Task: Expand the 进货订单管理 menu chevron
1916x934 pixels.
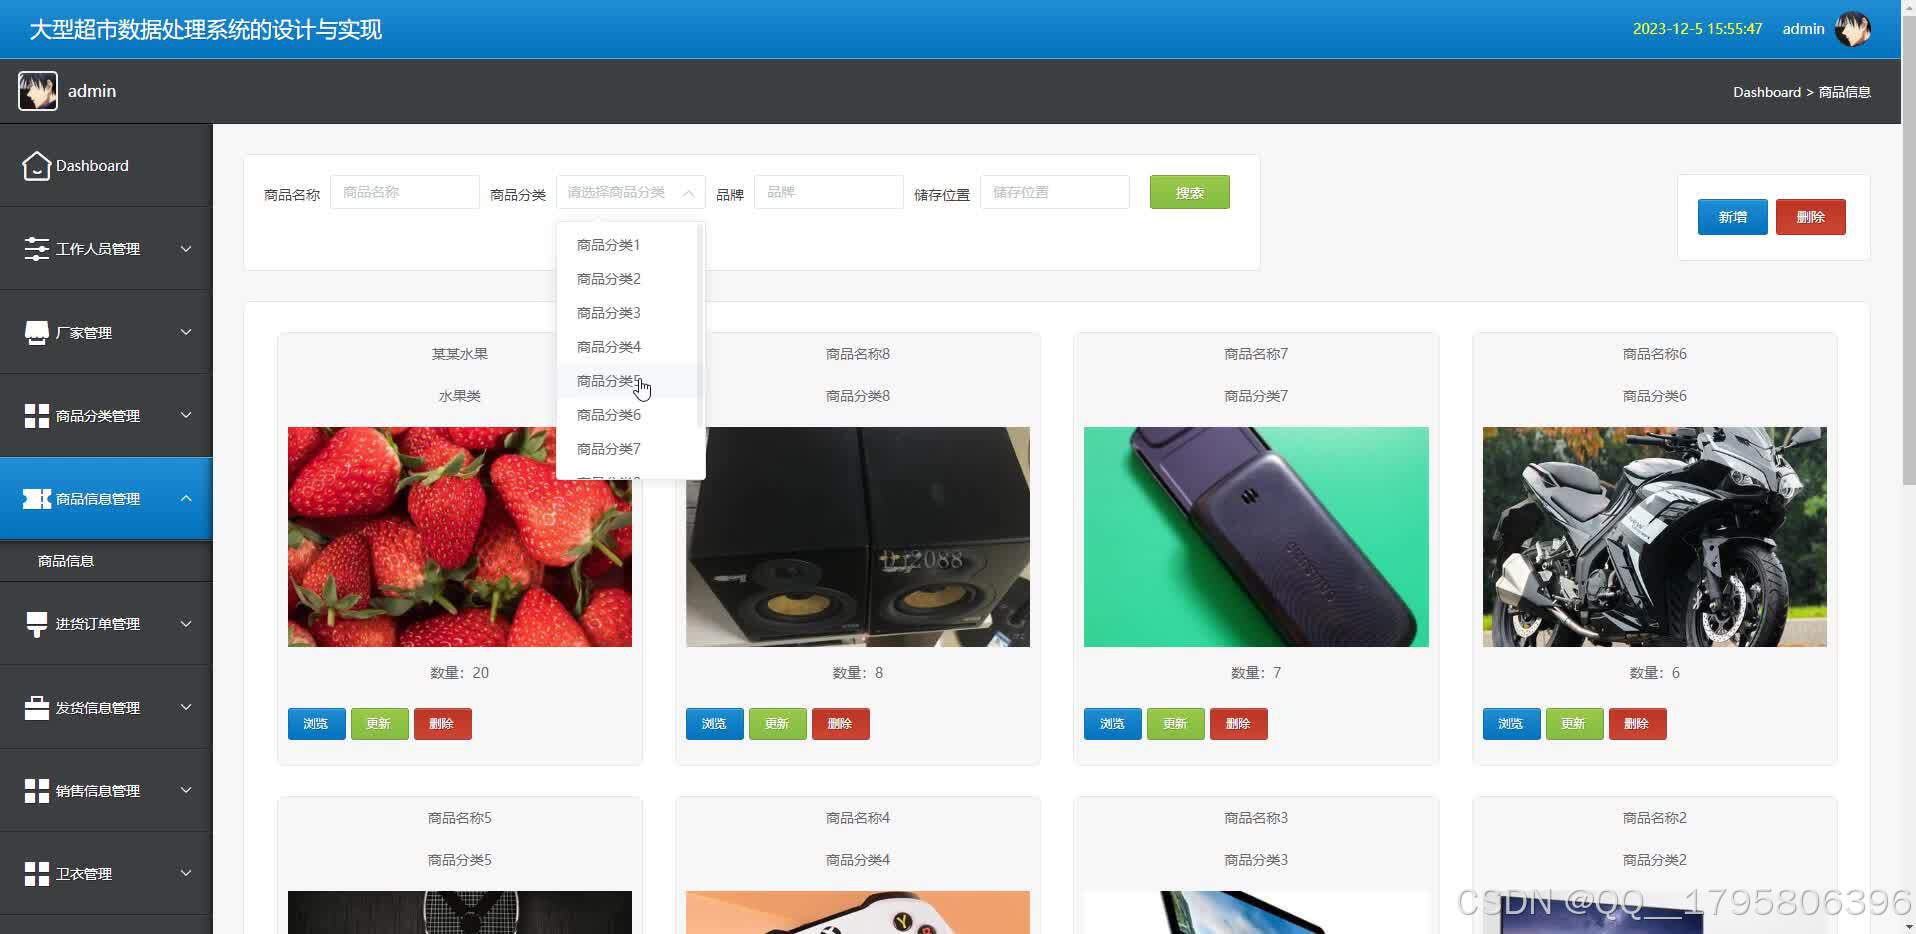Action: pyautogui.click(x=186, y=624)
